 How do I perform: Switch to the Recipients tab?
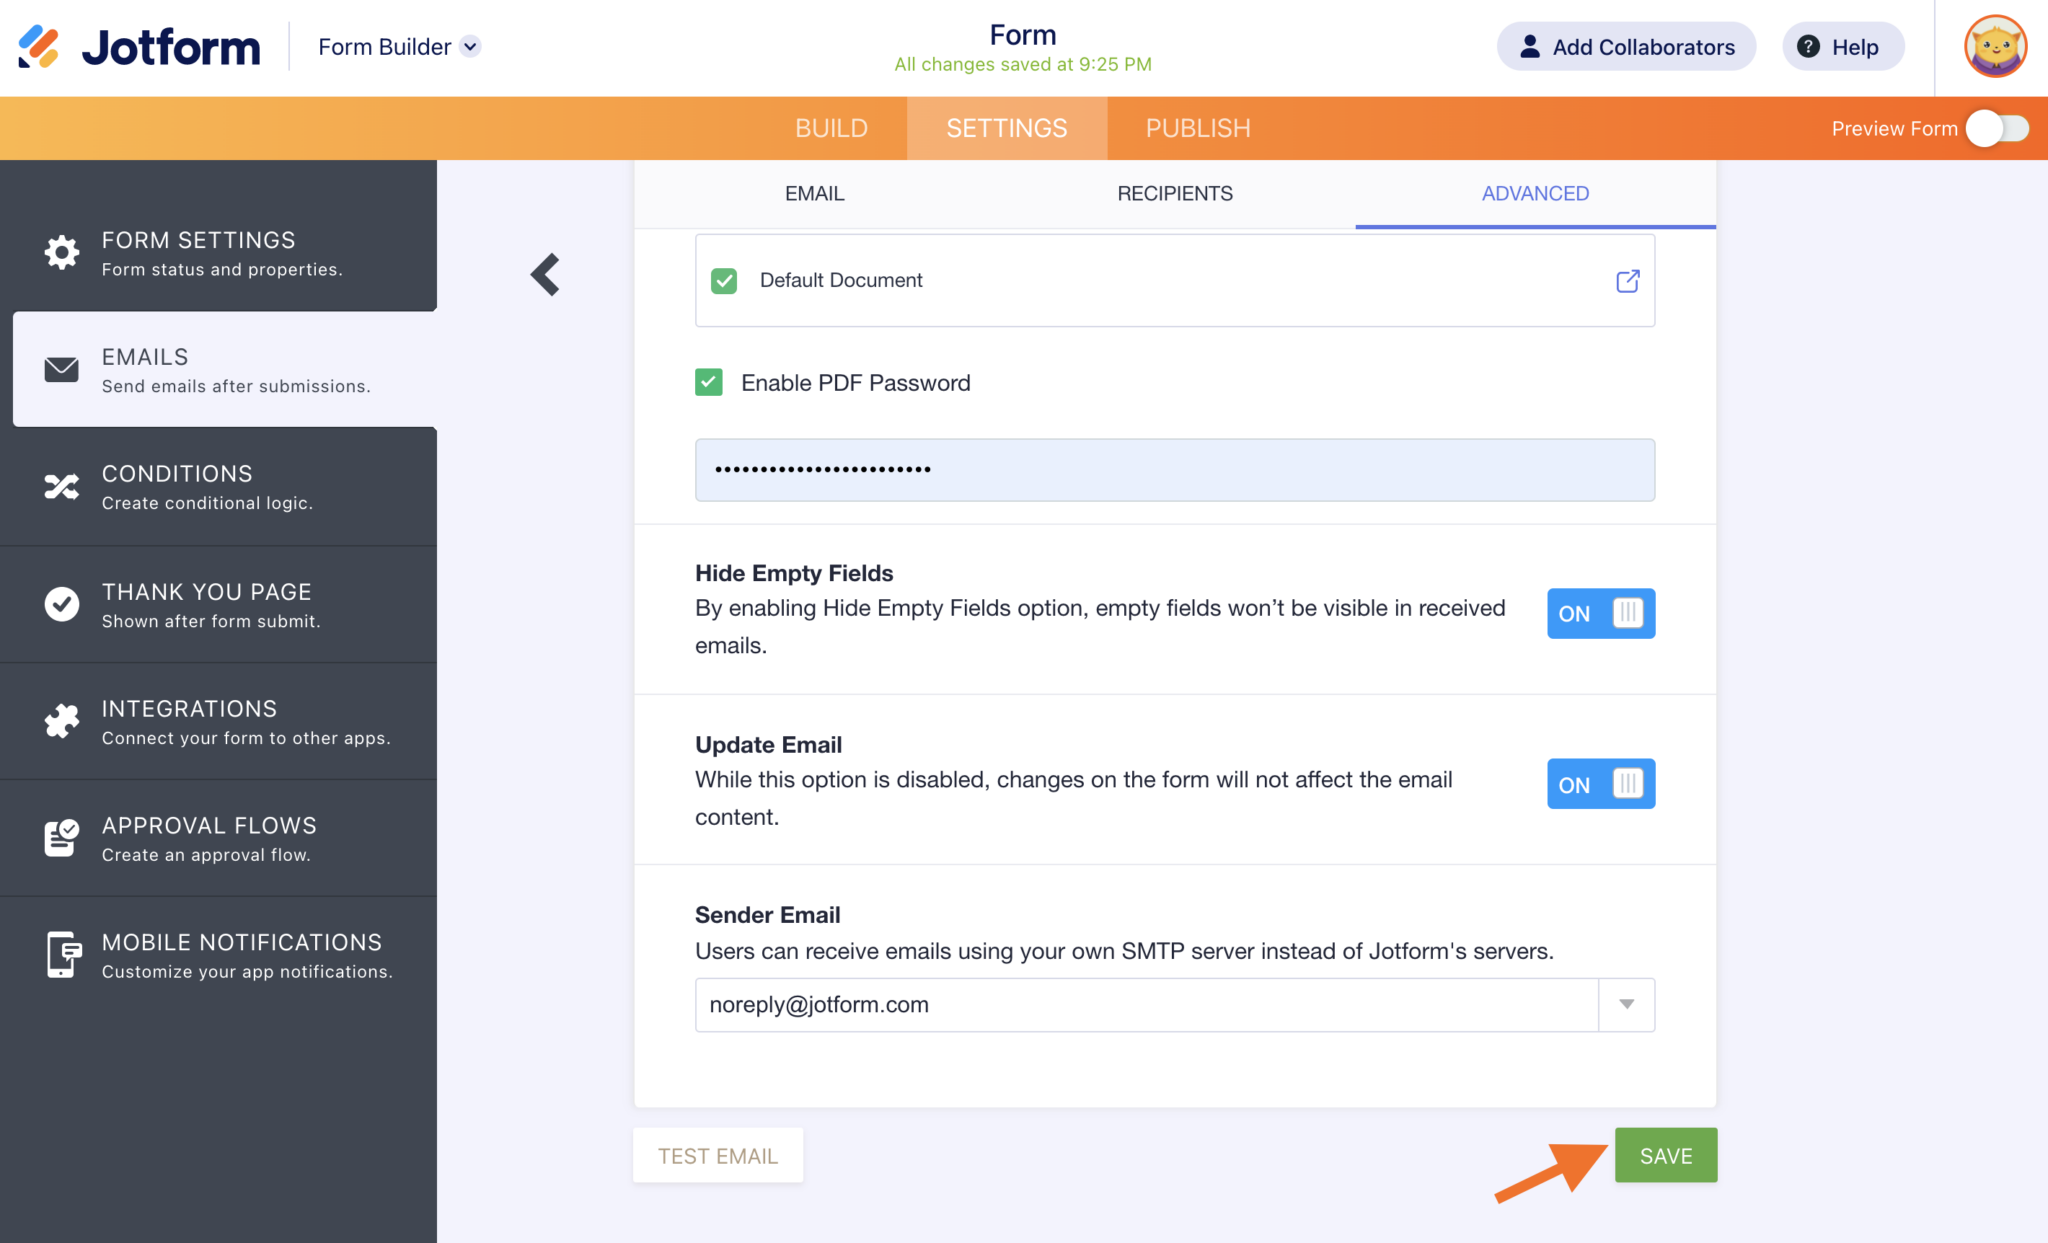(x=1174, y=193)
